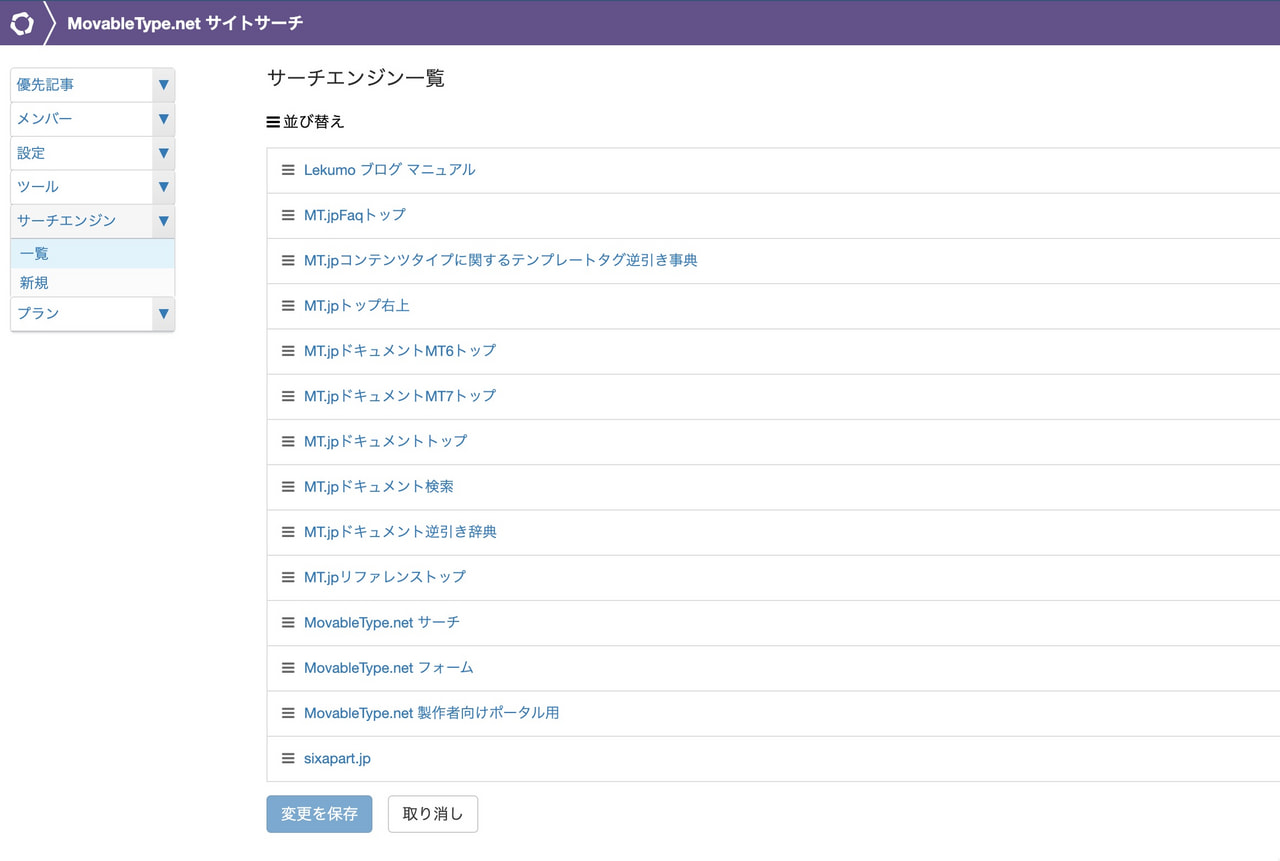Click the 変更を保存 button

[319, 814]
